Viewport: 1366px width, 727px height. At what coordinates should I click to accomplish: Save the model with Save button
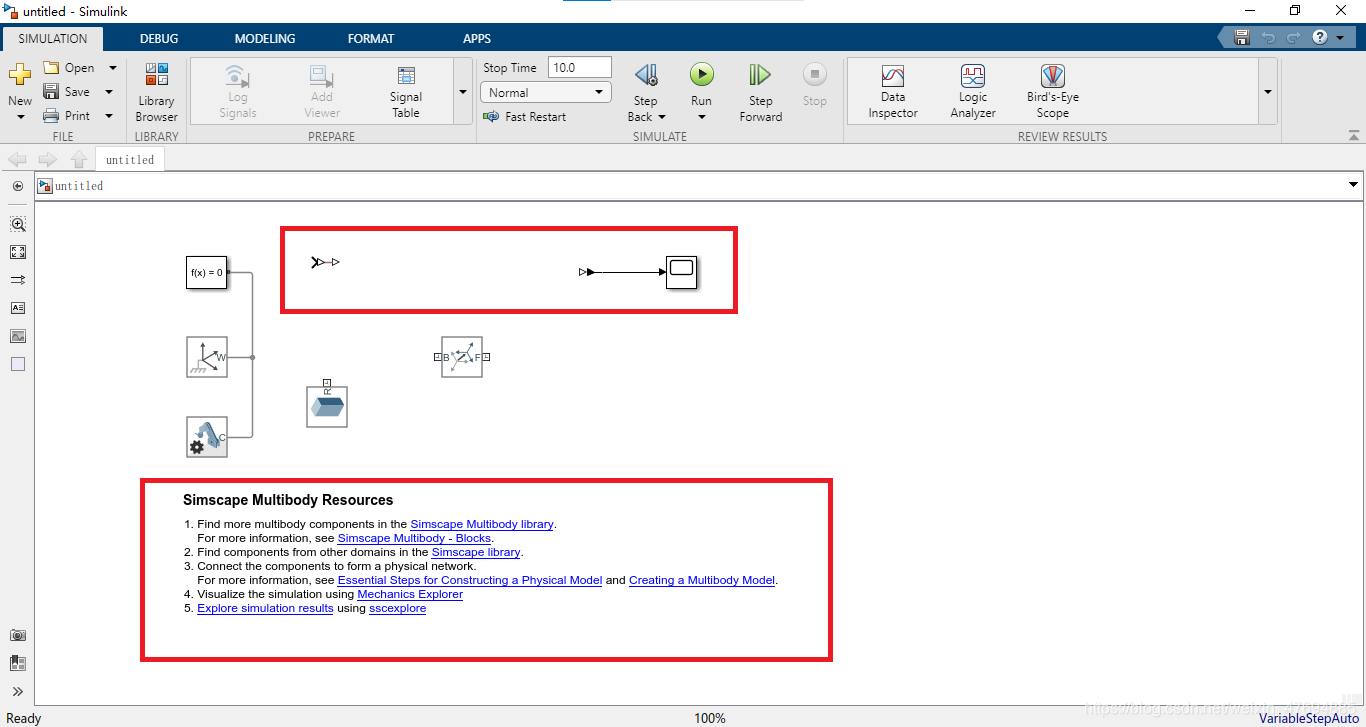67,92
